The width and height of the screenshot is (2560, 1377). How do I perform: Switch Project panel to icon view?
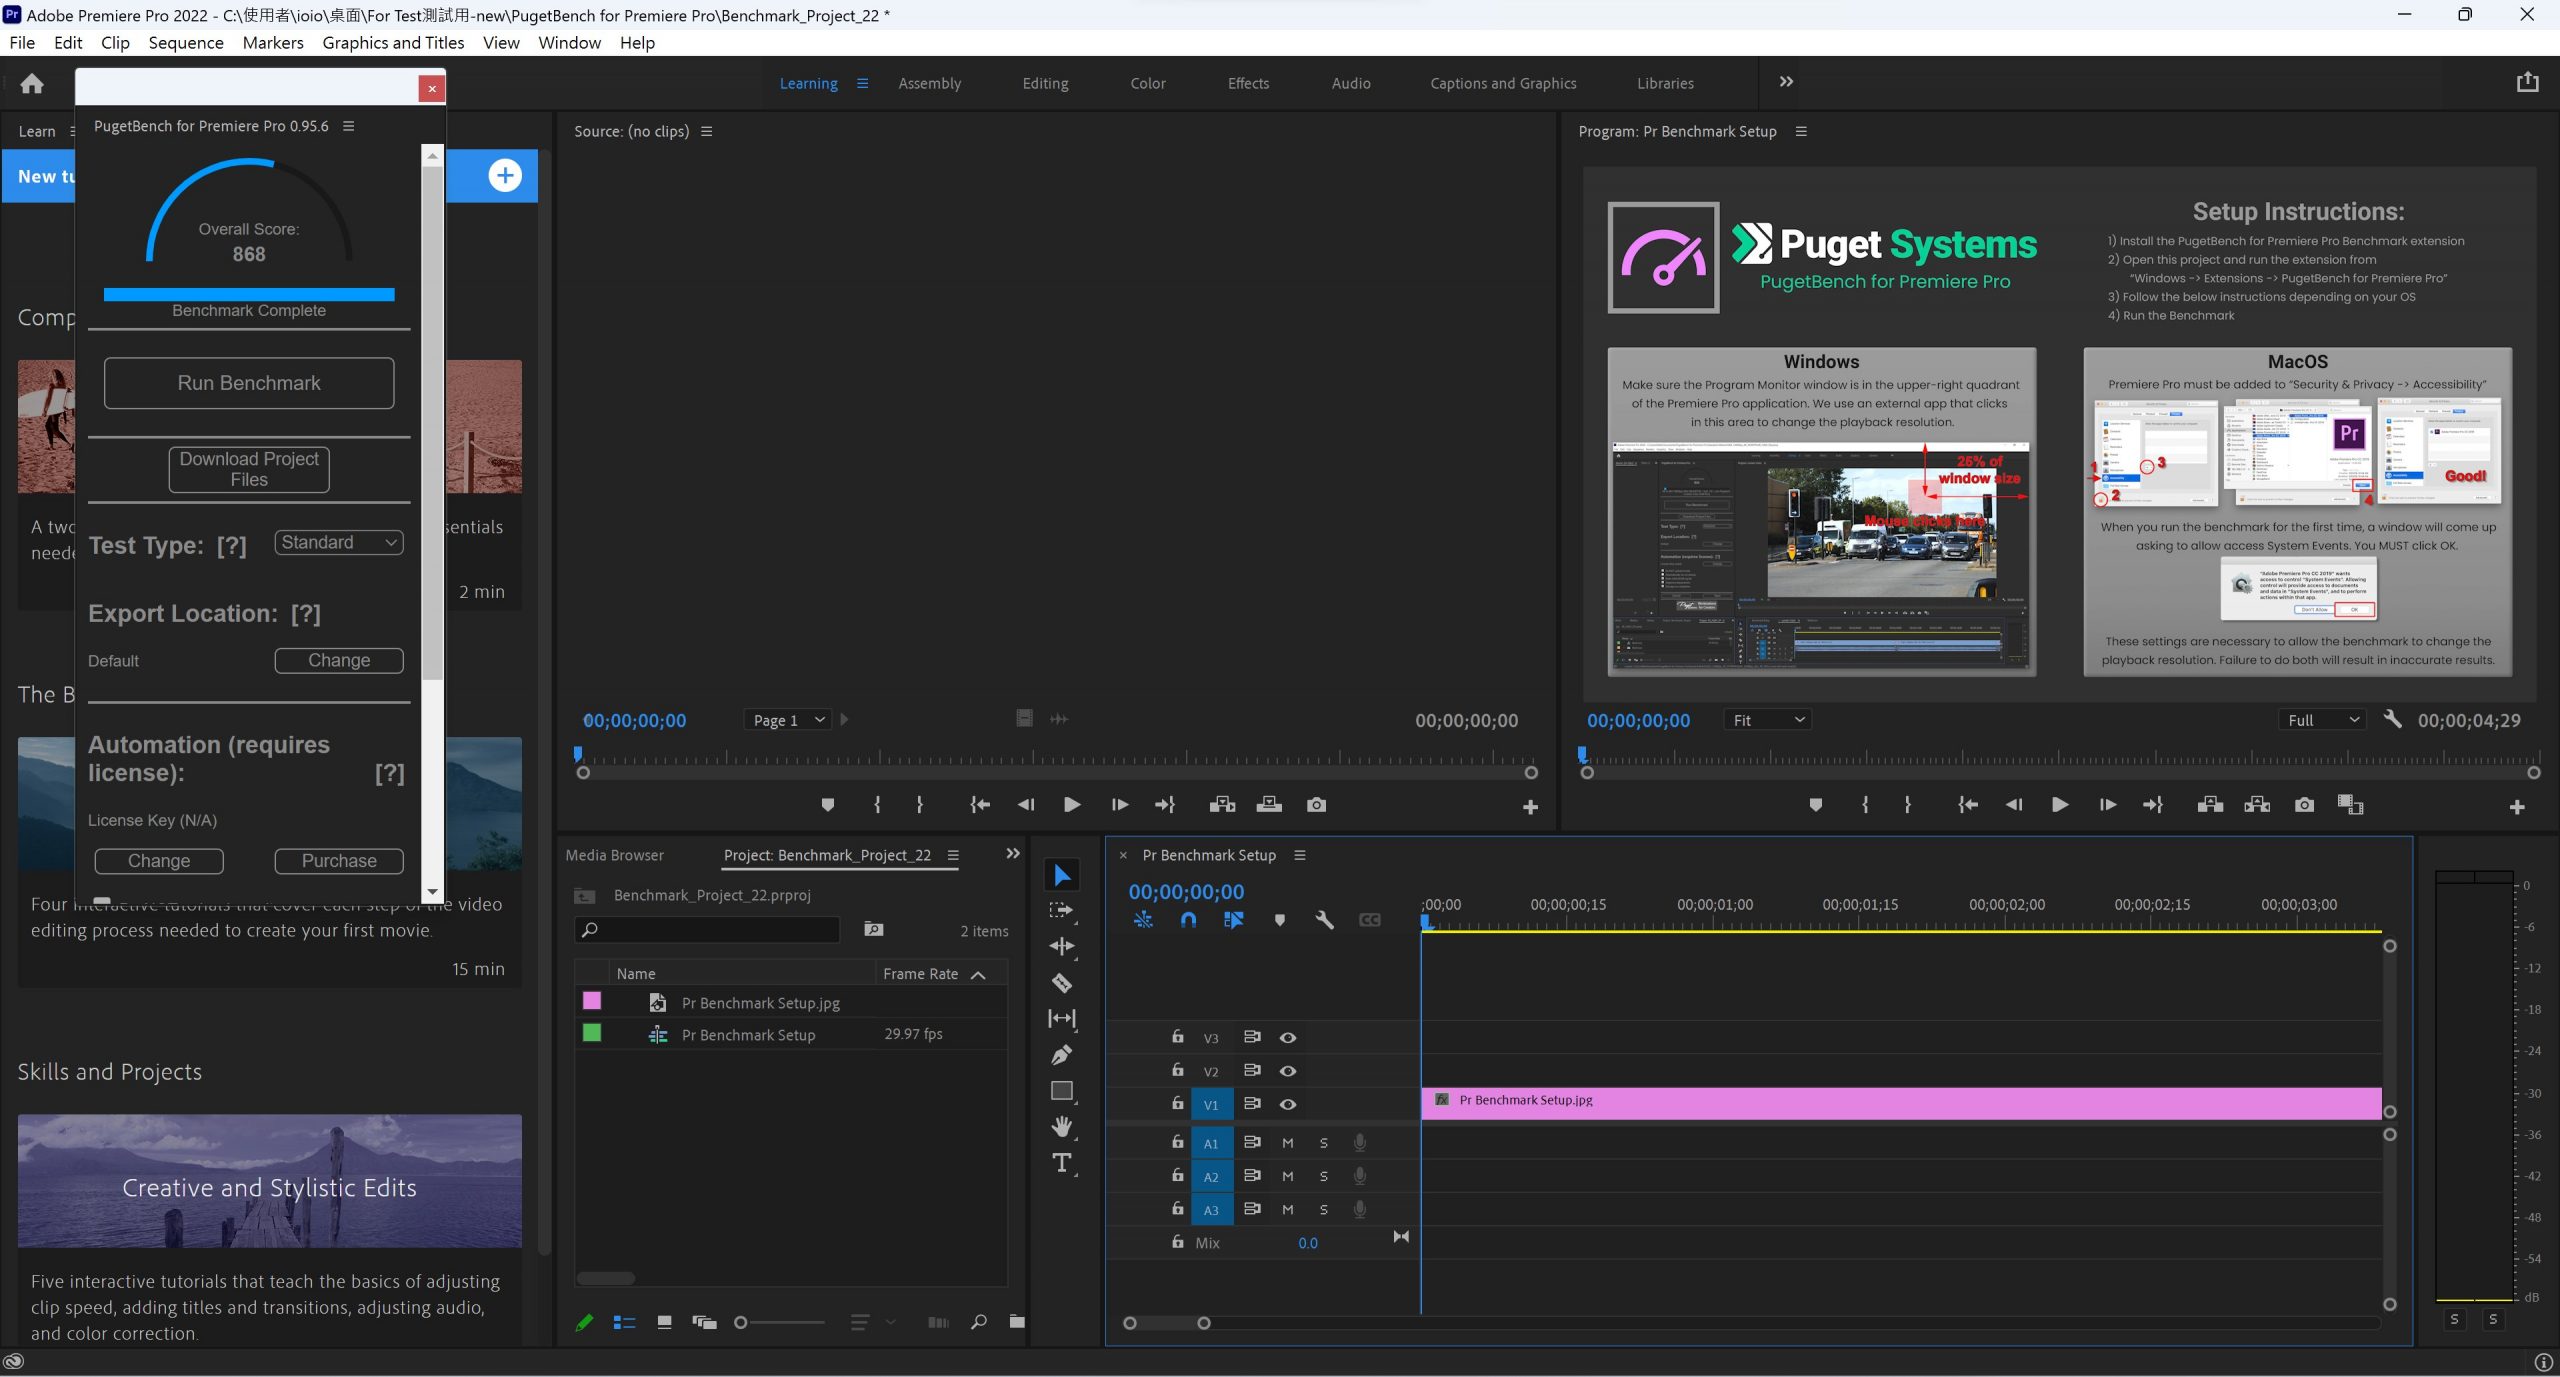[664, 1322]
